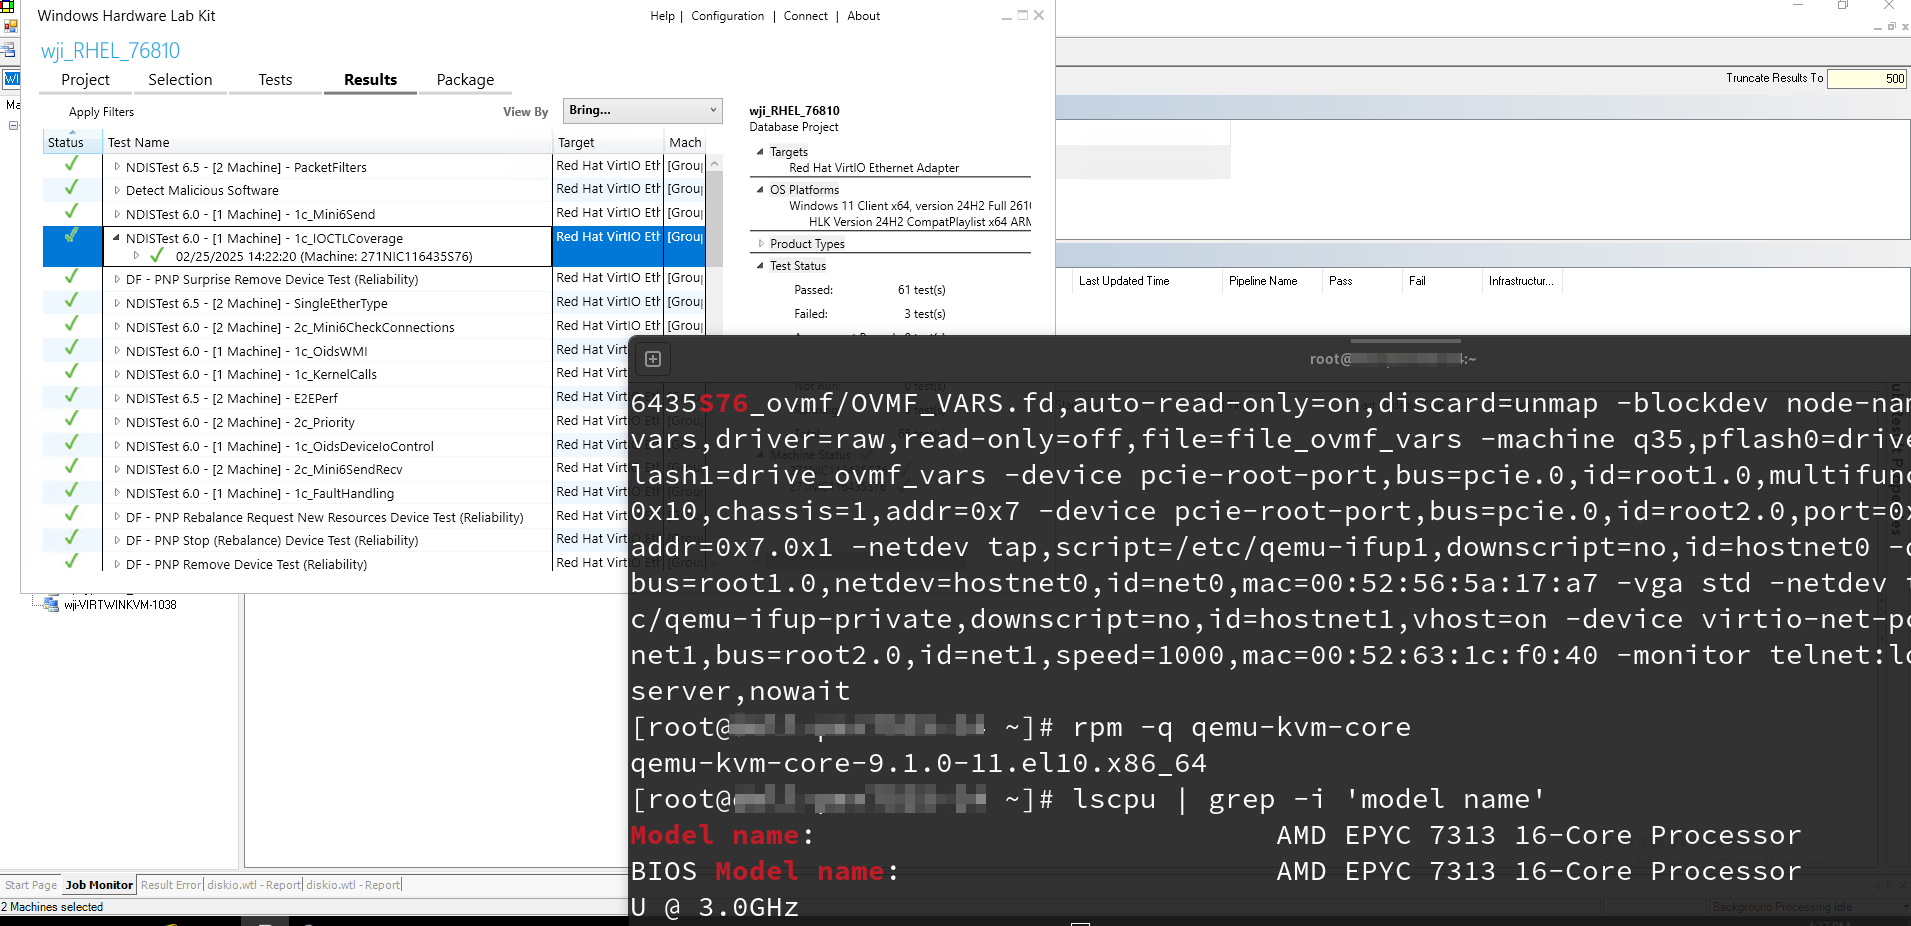Select the E2EPerf test name
Screen dimensions: 1911x926
(232, 398)
